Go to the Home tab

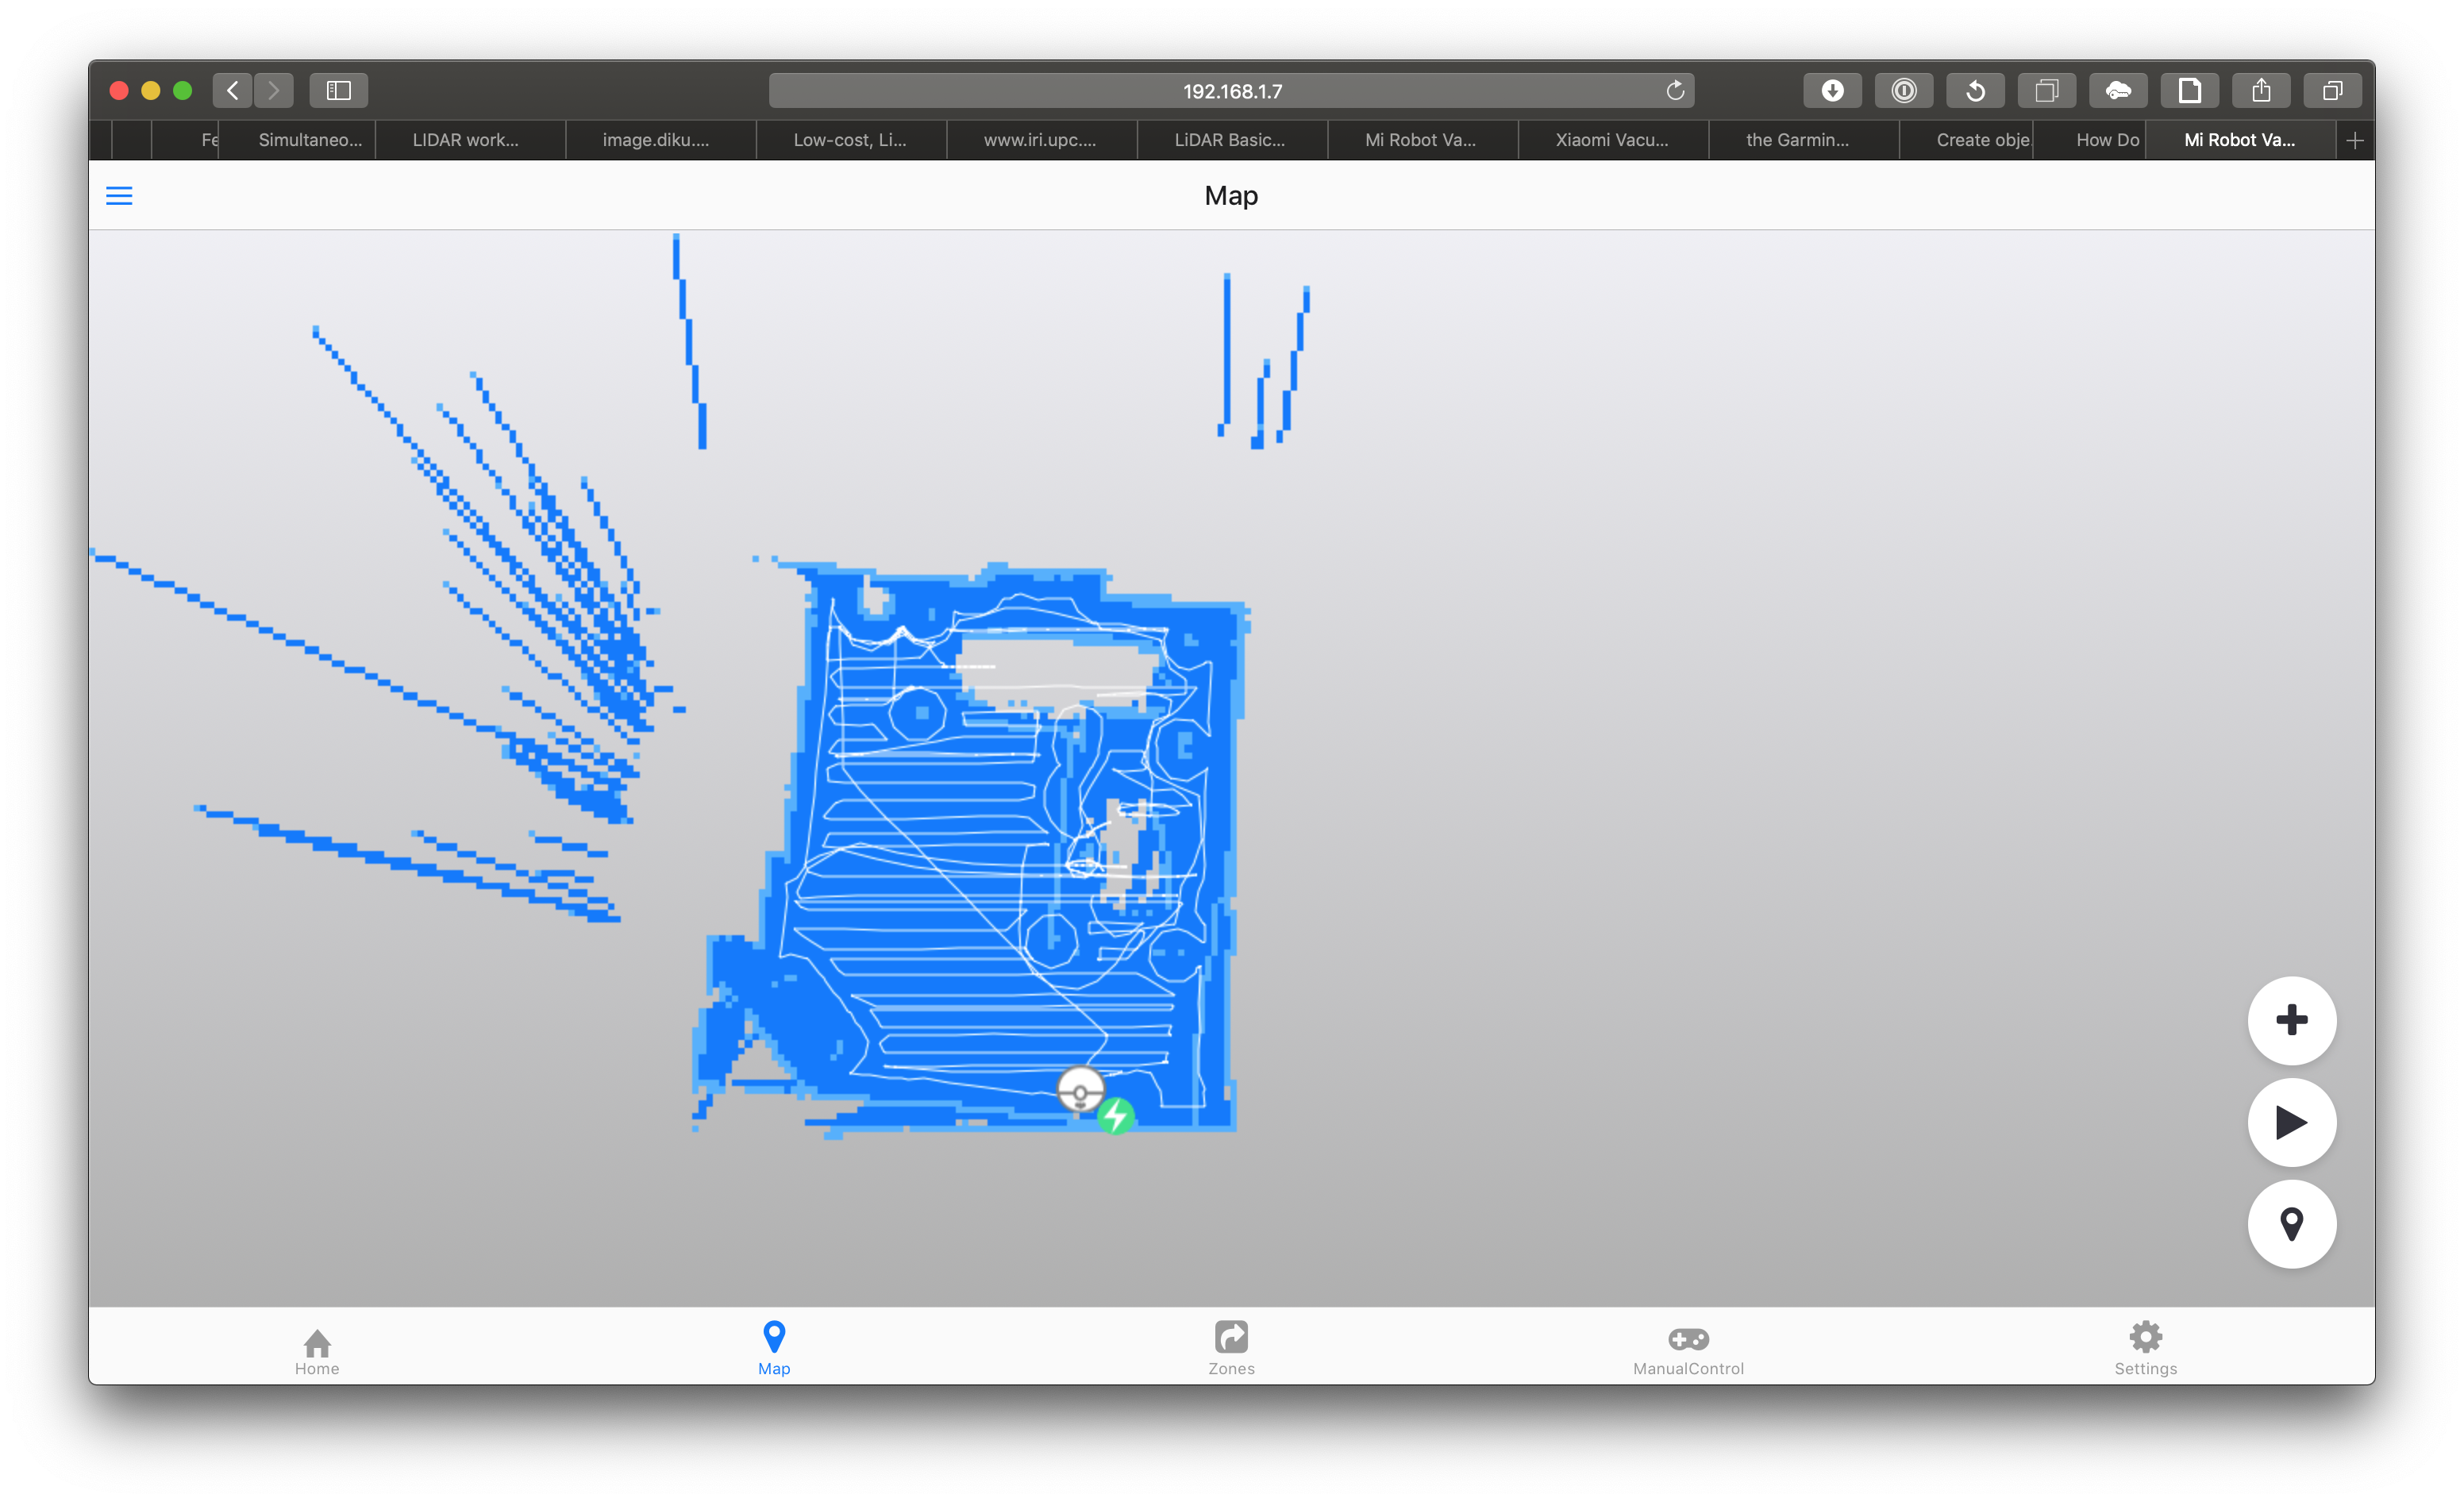(x=317, y=1351)
